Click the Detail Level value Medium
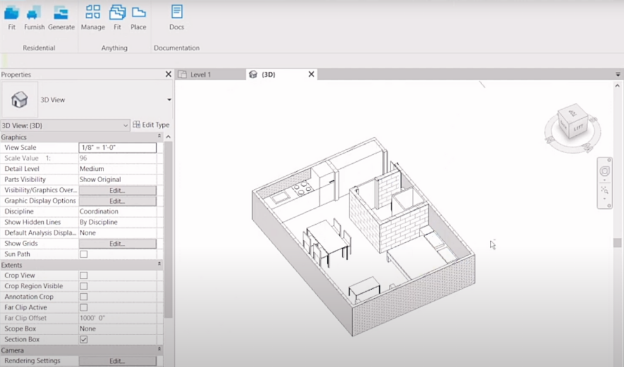The width and height of the screenshot is (624, 368). (92, 169)
